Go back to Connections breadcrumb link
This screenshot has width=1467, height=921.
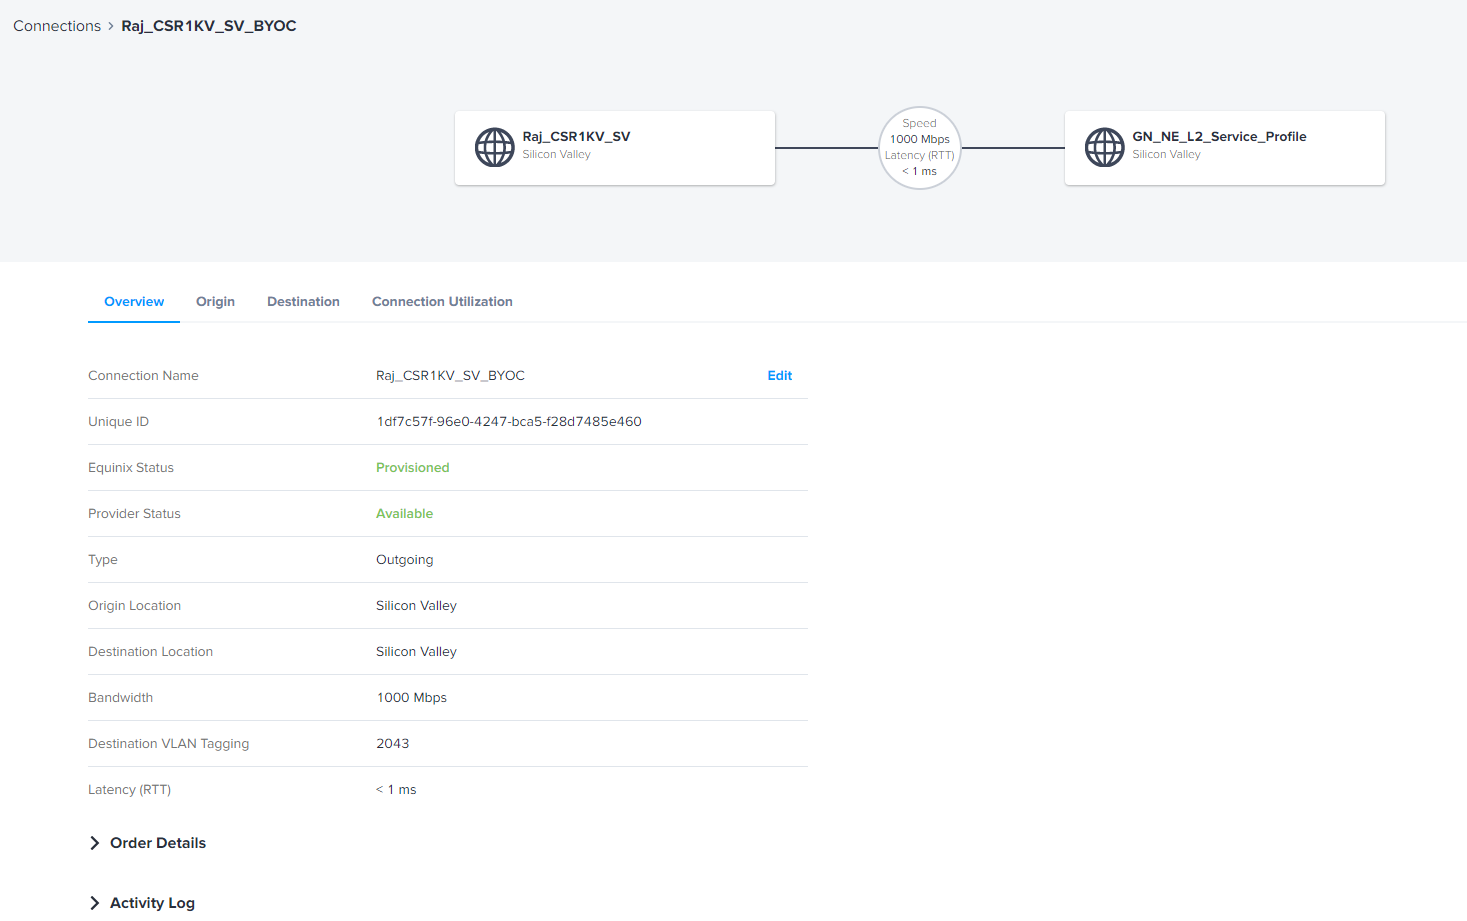(57, 26)
